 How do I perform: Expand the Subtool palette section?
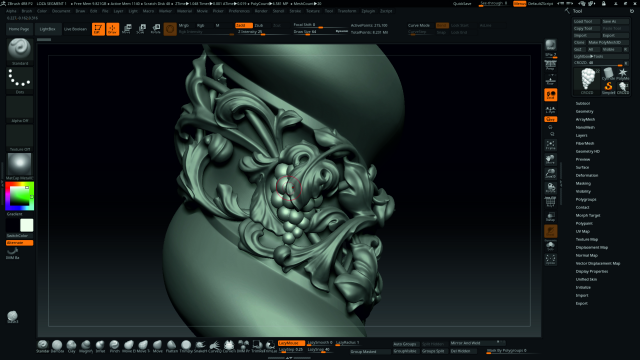583,104
